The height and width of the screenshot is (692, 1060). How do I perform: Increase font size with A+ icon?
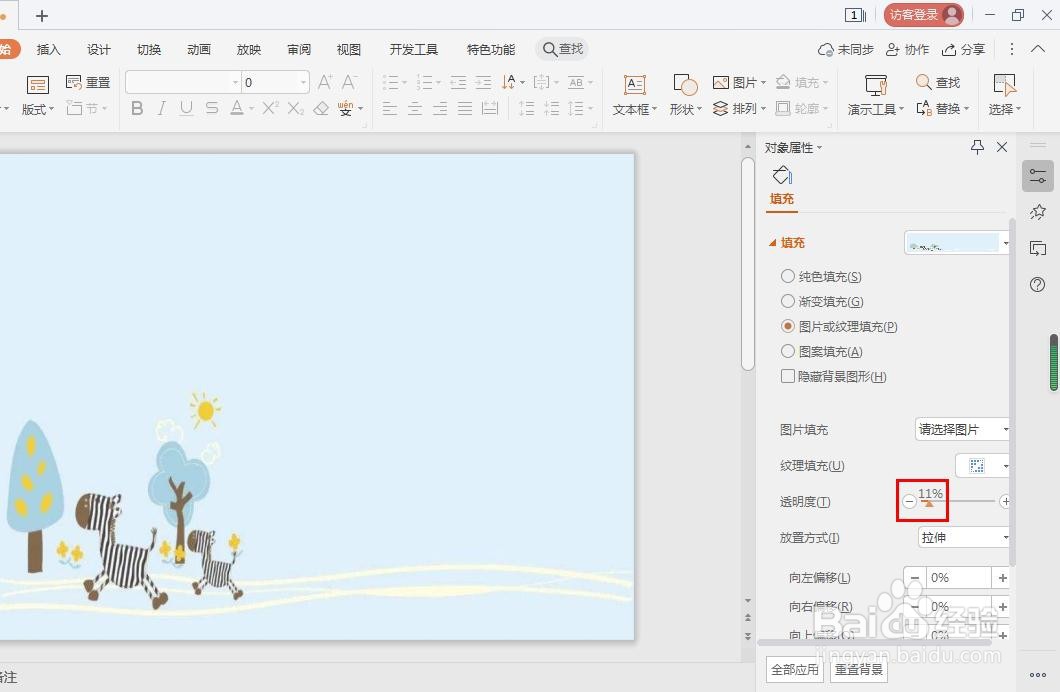pos(324,82)
